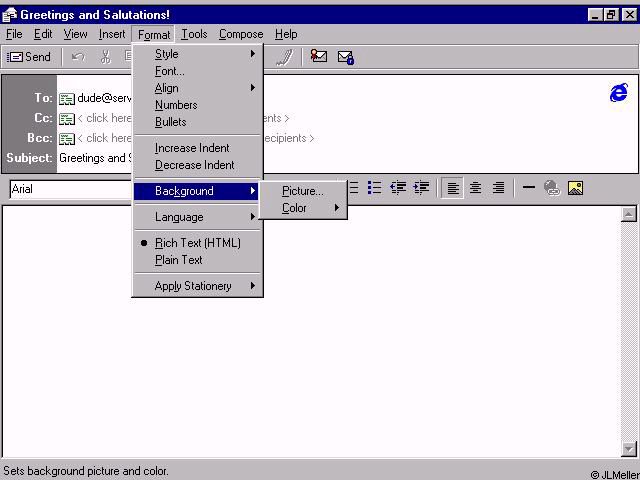Image resolution: width=640 pixels, height=480 pixels.
Task: Select the Rich Text (HTML) option
Action: pyautogui.click(x=198, y=243)
